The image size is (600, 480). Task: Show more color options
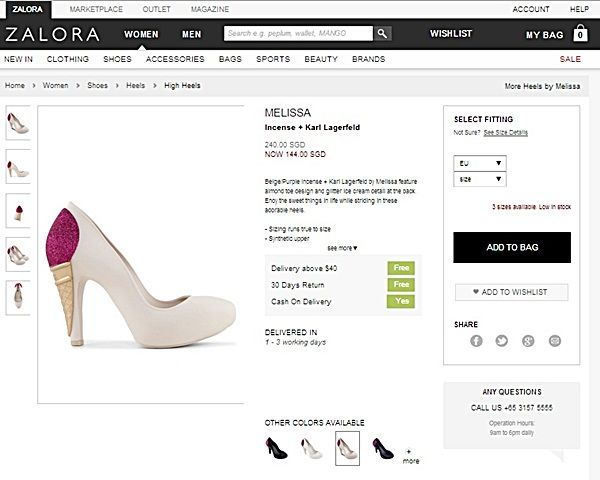[x=411, y=456]
